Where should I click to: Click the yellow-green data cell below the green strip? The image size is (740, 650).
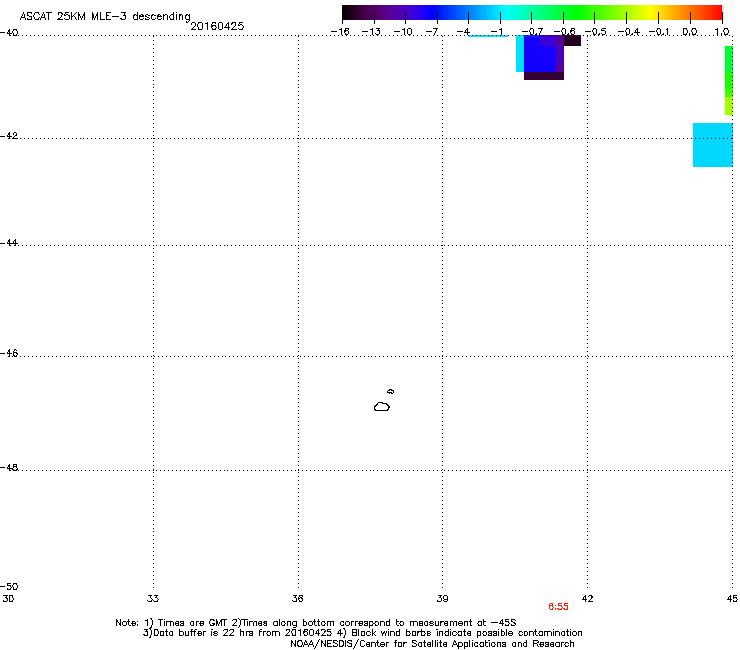pyautogui.click(x=729, y=106)
